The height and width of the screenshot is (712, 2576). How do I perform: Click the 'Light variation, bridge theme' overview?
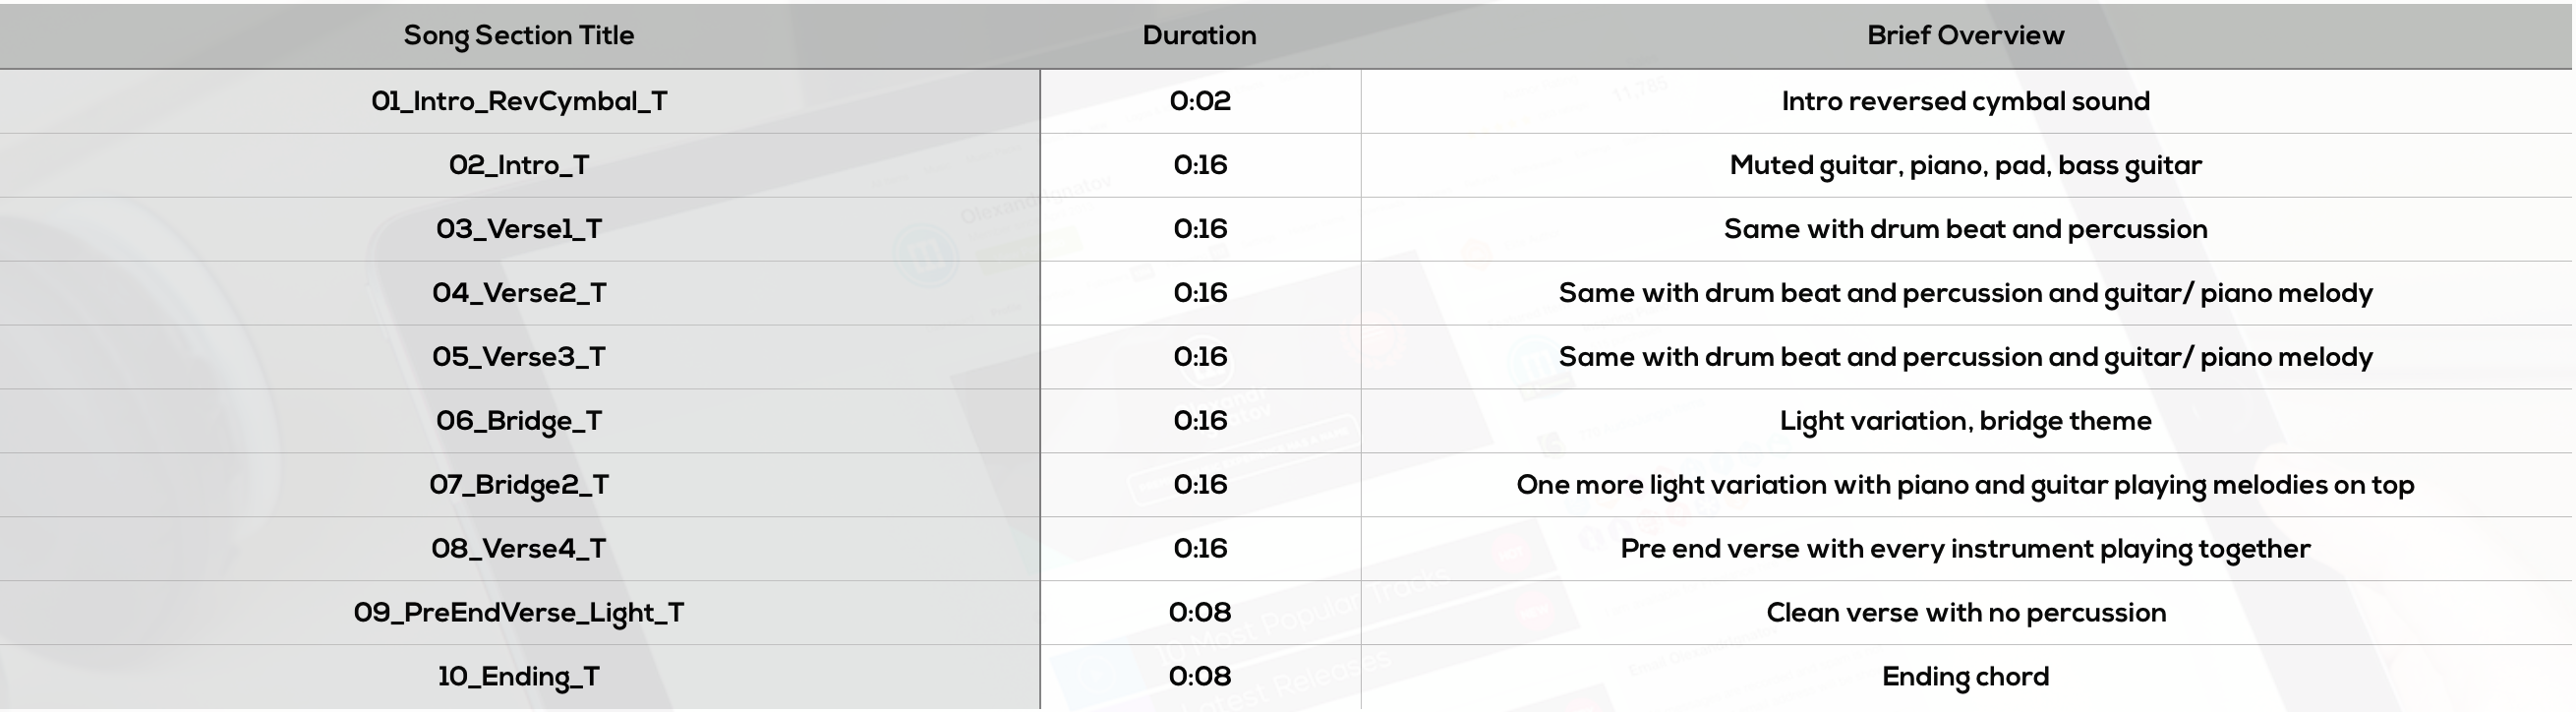1965,421
